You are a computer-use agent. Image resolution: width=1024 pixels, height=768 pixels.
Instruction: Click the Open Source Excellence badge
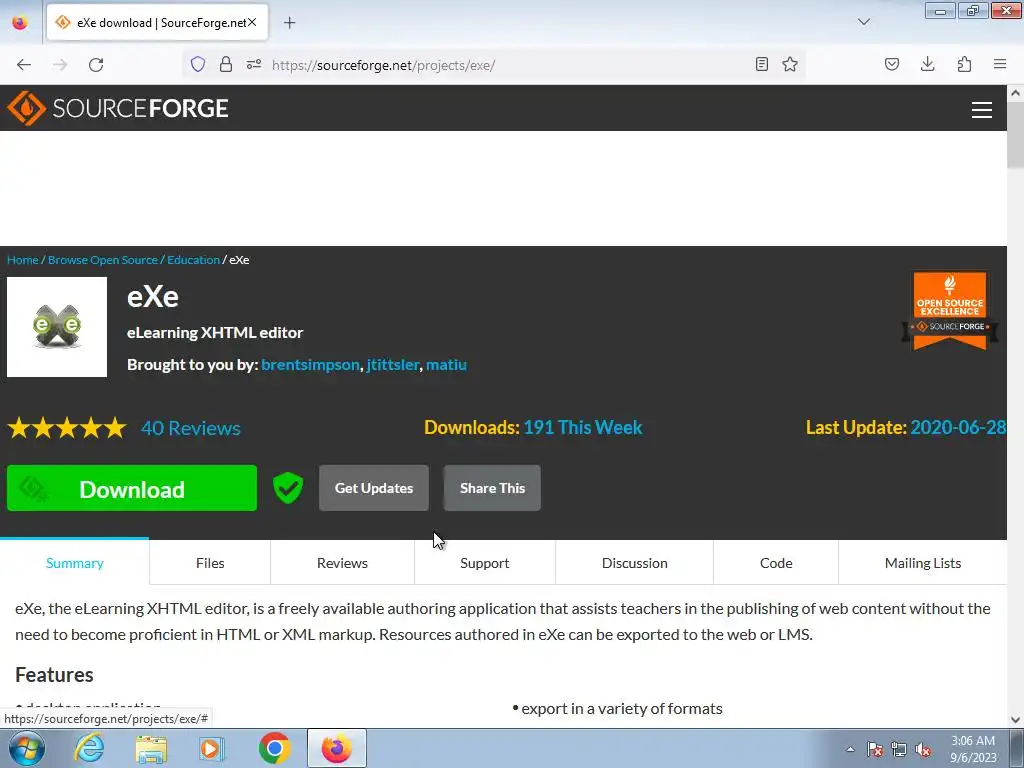pos(950,311)
